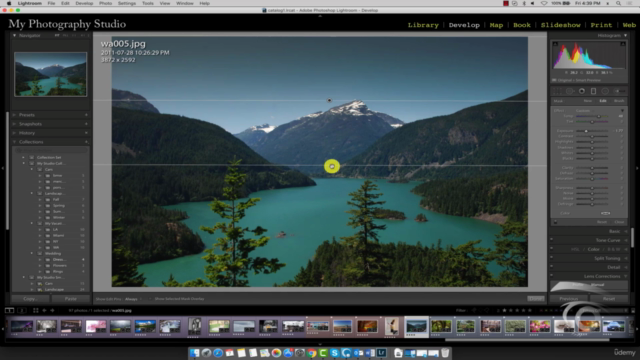Click Mask New option

tap(588, 101)
